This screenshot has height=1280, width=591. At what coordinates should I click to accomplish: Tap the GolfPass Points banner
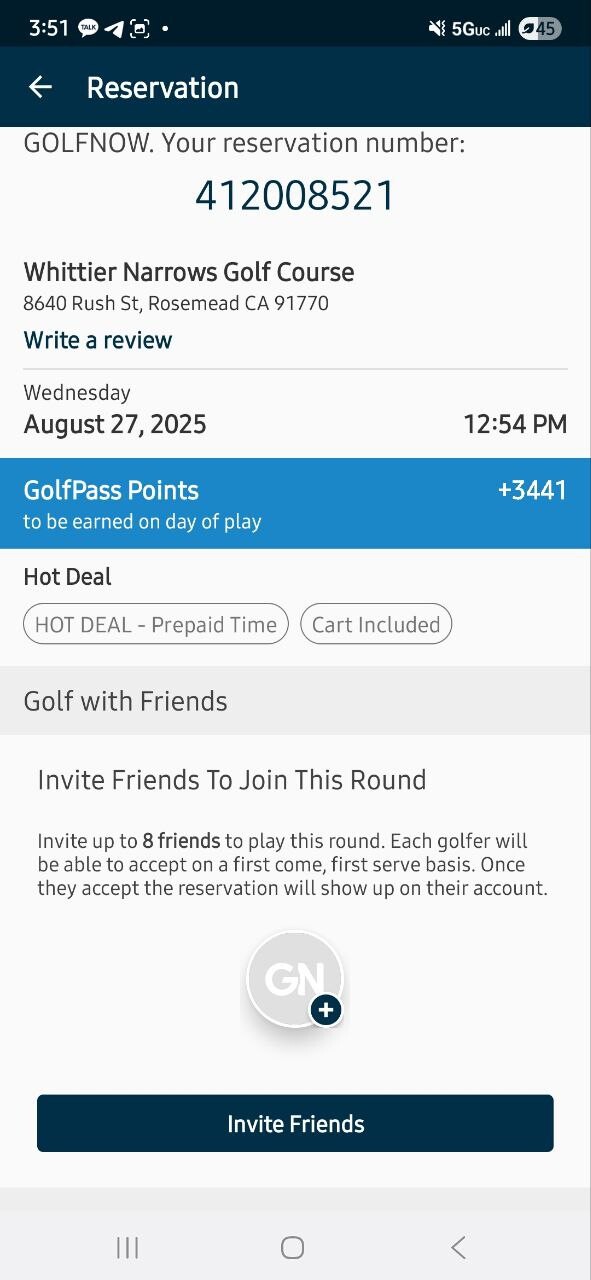(295, 503)
